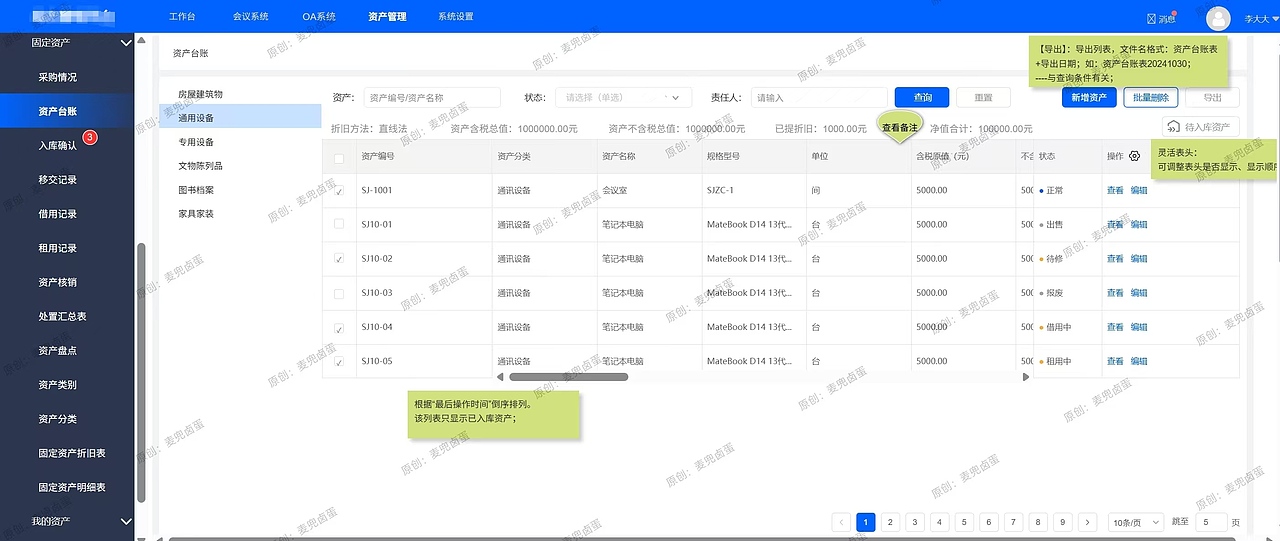Click 查看 link for SJ-1001 row
Screen dimensions: 1280x541
1115,190
